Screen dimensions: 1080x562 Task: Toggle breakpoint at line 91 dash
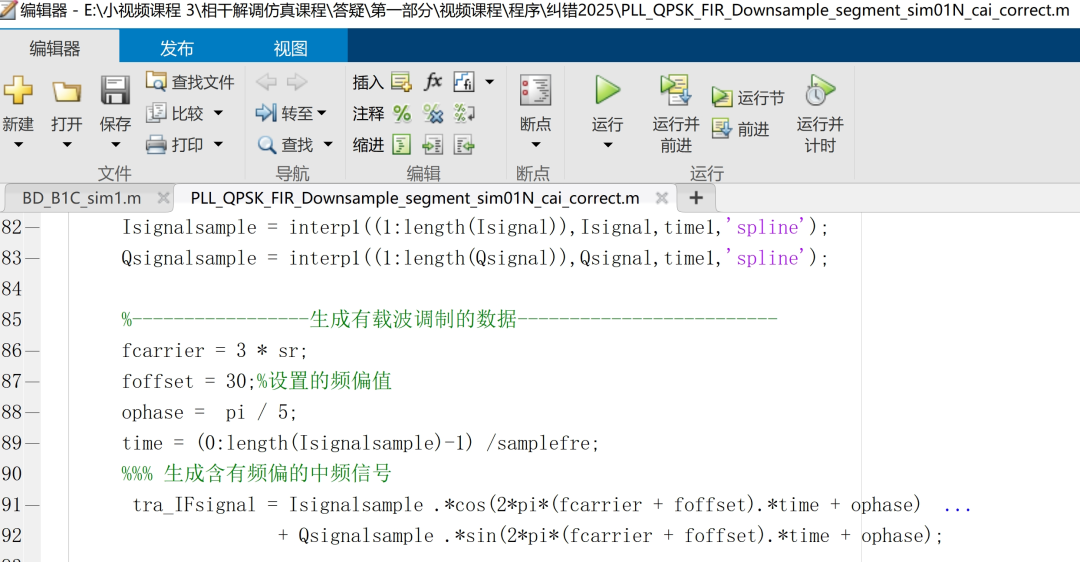click(x=33, y=505)
